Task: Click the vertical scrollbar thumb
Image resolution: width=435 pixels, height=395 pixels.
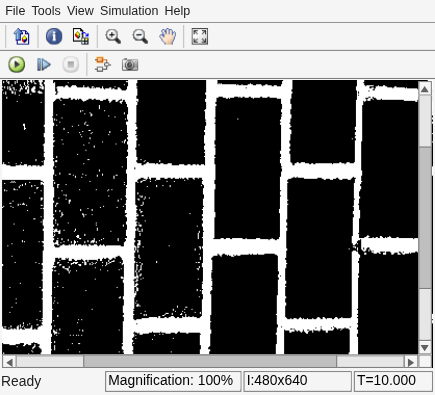Action: 425,217
